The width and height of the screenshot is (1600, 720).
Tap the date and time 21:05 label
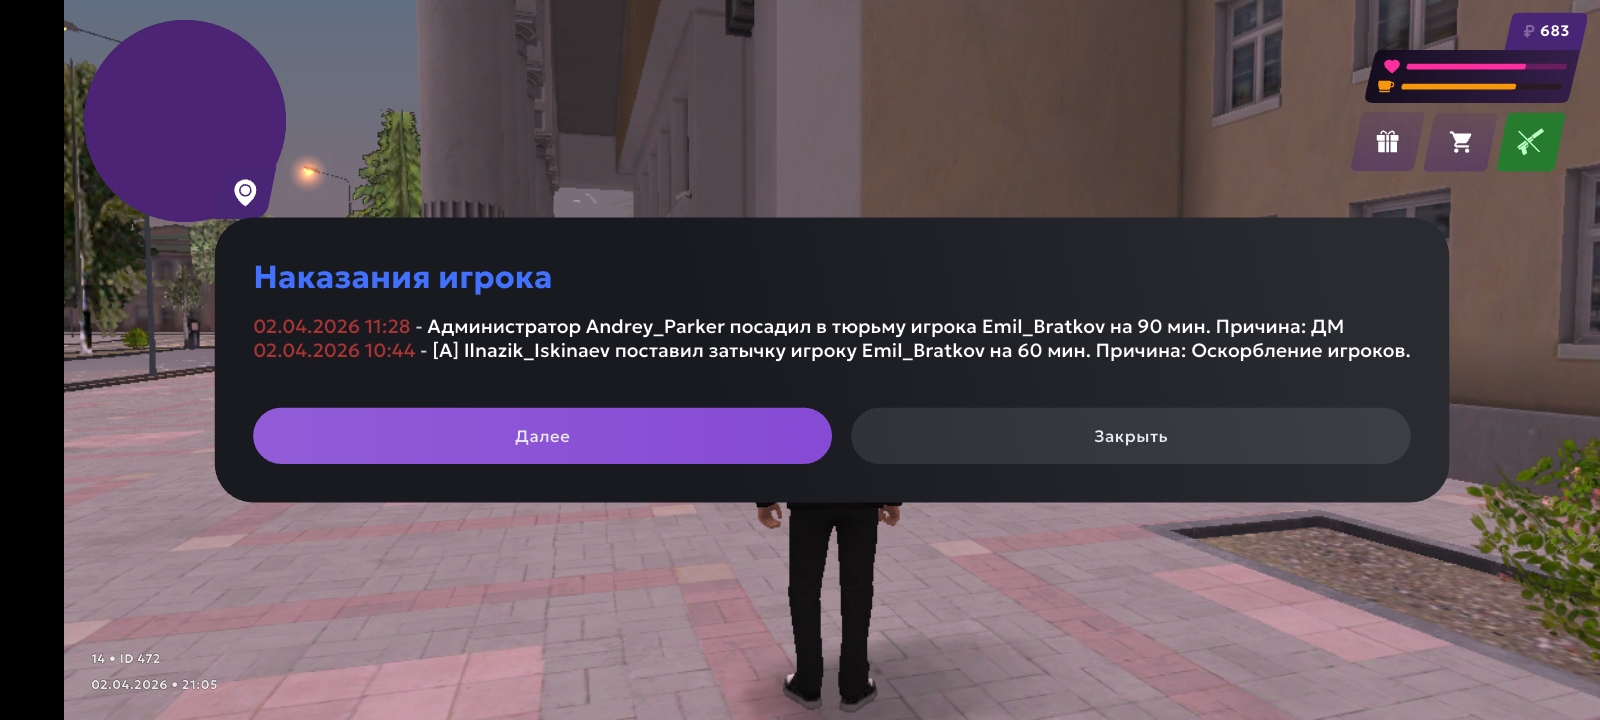[154, 685]
